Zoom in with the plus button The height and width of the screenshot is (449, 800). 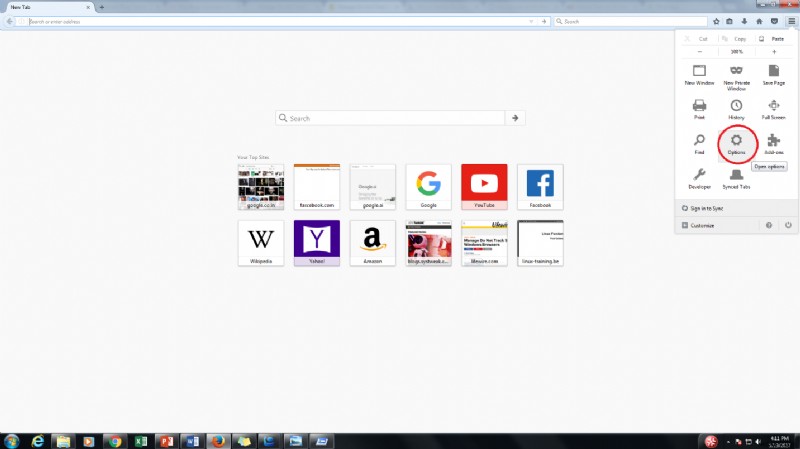click(774, 52)
